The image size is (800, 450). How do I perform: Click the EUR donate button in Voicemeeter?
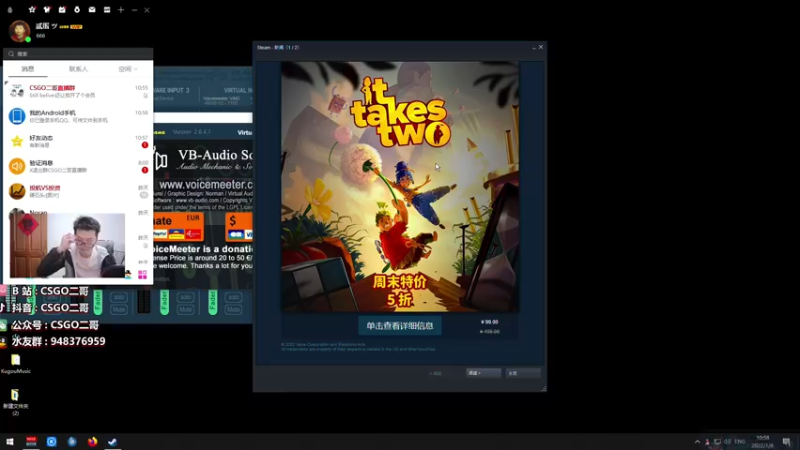178,227
